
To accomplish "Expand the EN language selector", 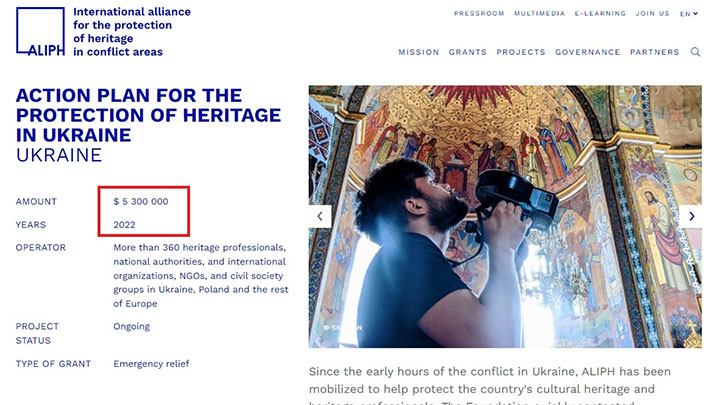I will tap(689, 14).
